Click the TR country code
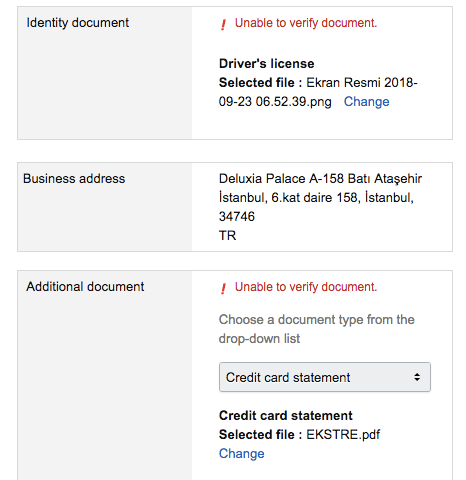Image resolution: width=466 pixels, height=480 pixels. (227, 236)
